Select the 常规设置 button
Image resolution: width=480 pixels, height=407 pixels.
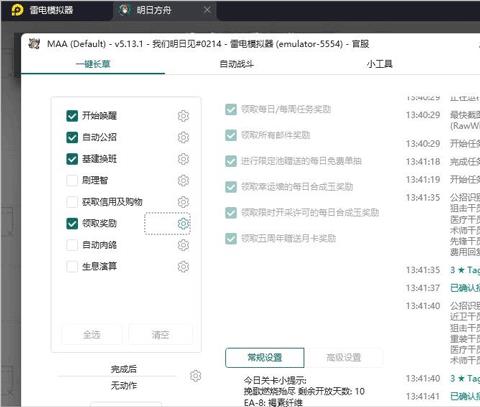point(265,358)
